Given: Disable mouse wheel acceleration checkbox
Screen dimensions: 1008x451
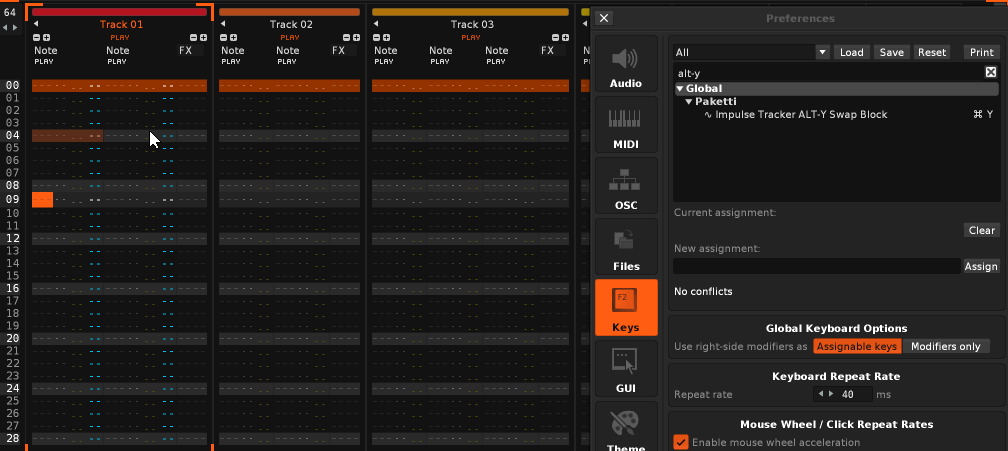Looking at the screenshot, I should 681,442.
